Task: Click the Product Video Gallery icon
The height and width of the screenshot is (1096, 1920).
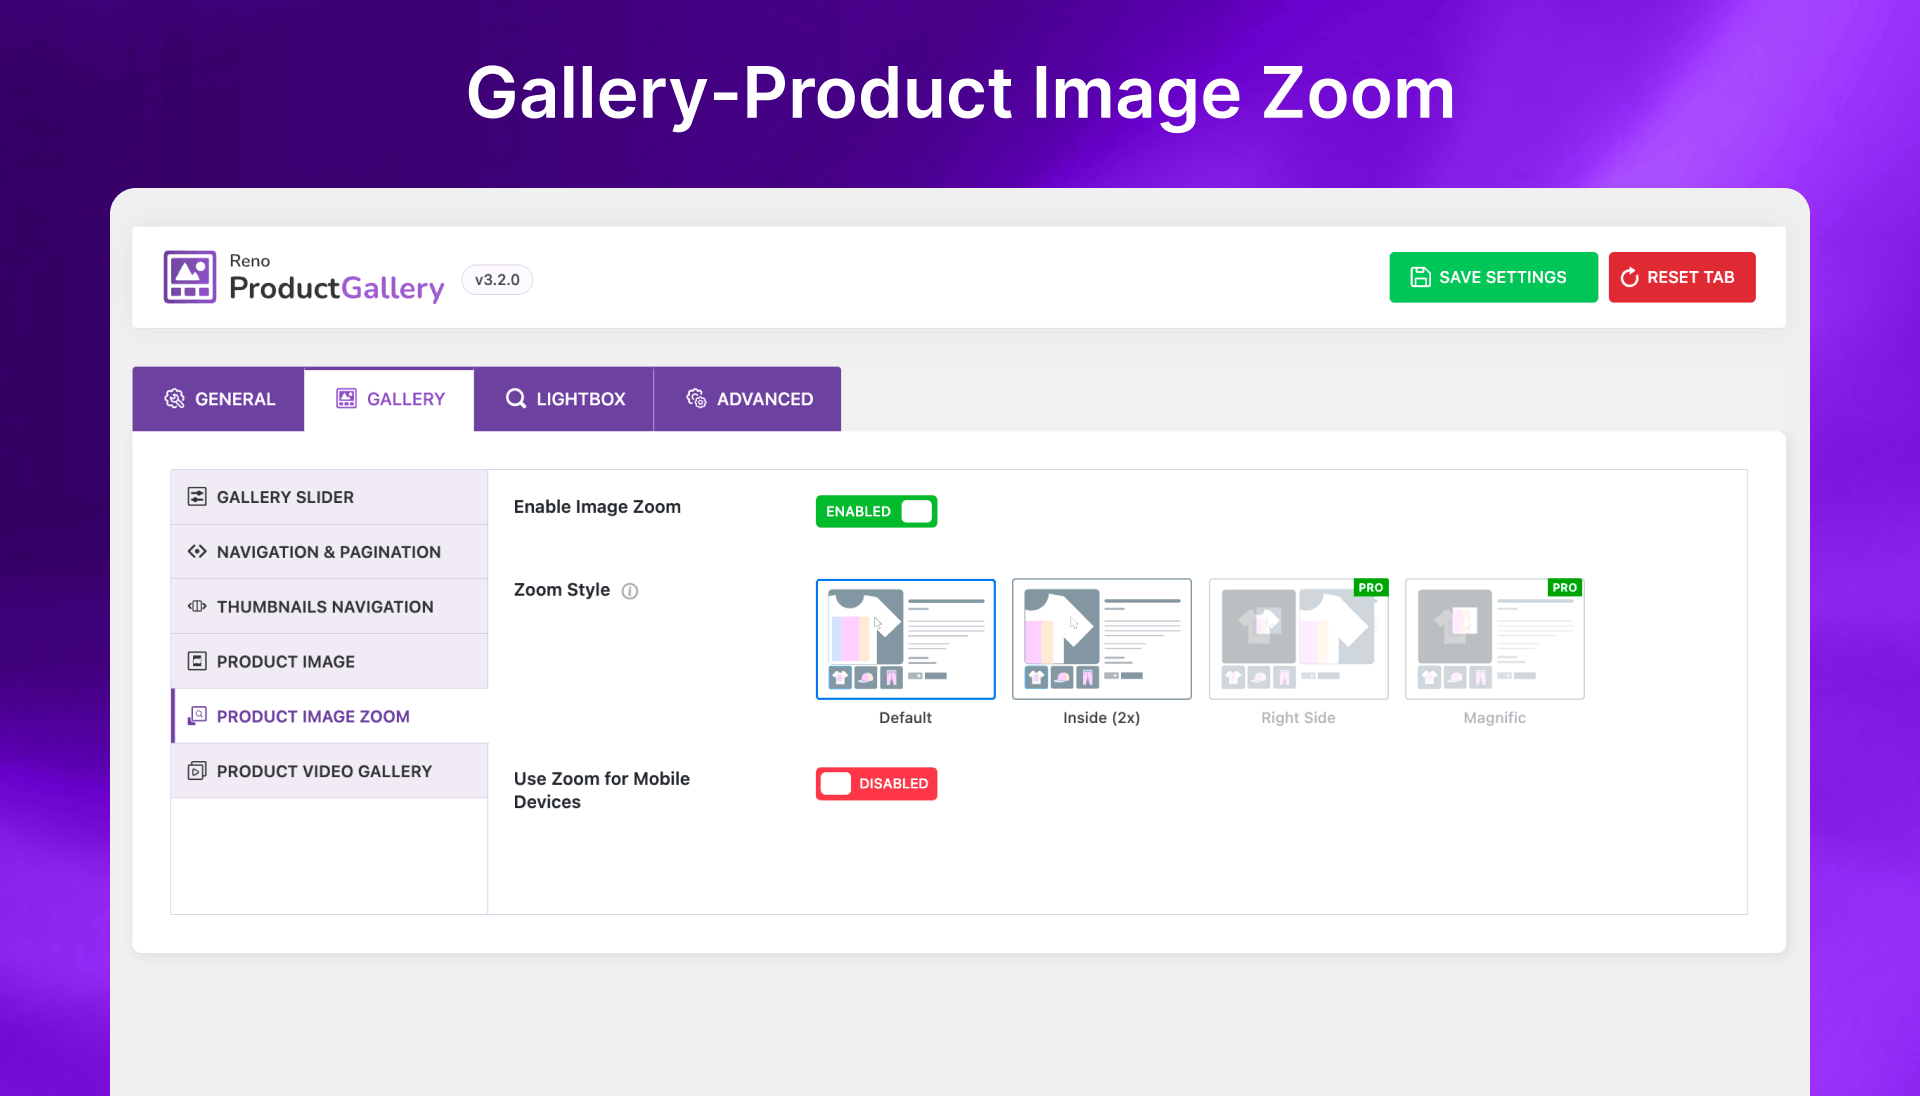Action: coord(197,771)
